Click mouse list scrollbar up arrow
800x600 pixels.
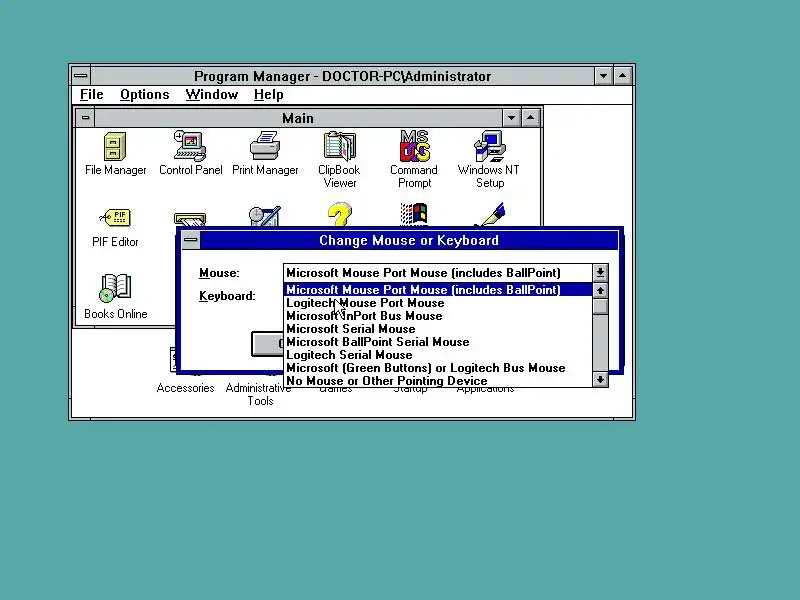(x=601, y=290)
